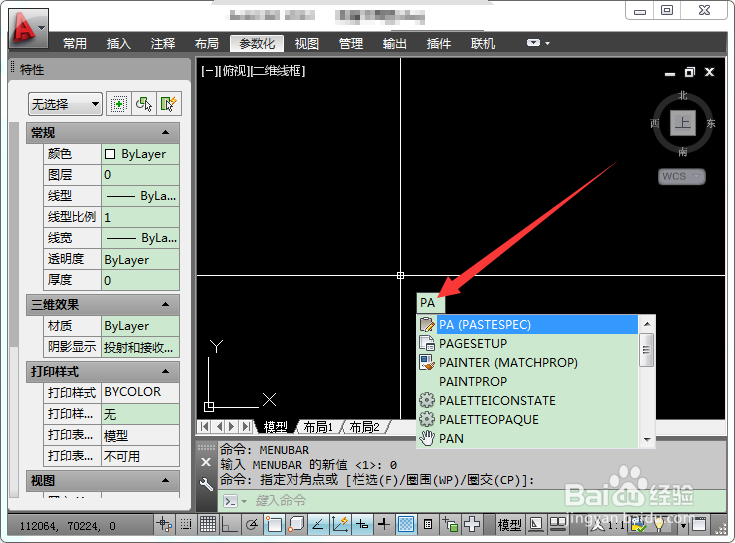Toggle Ortho Mode in status bar
The height and width of the screenshot is (543, 735).
pos(230,524)
